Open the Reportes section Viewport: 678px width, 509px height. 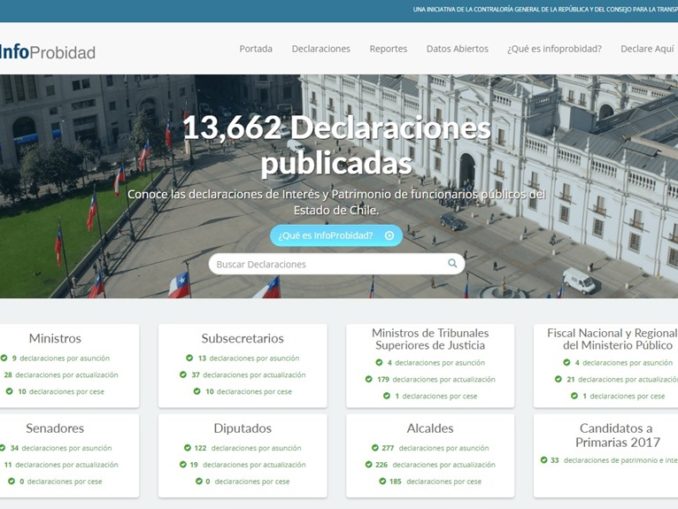[388, 49]
